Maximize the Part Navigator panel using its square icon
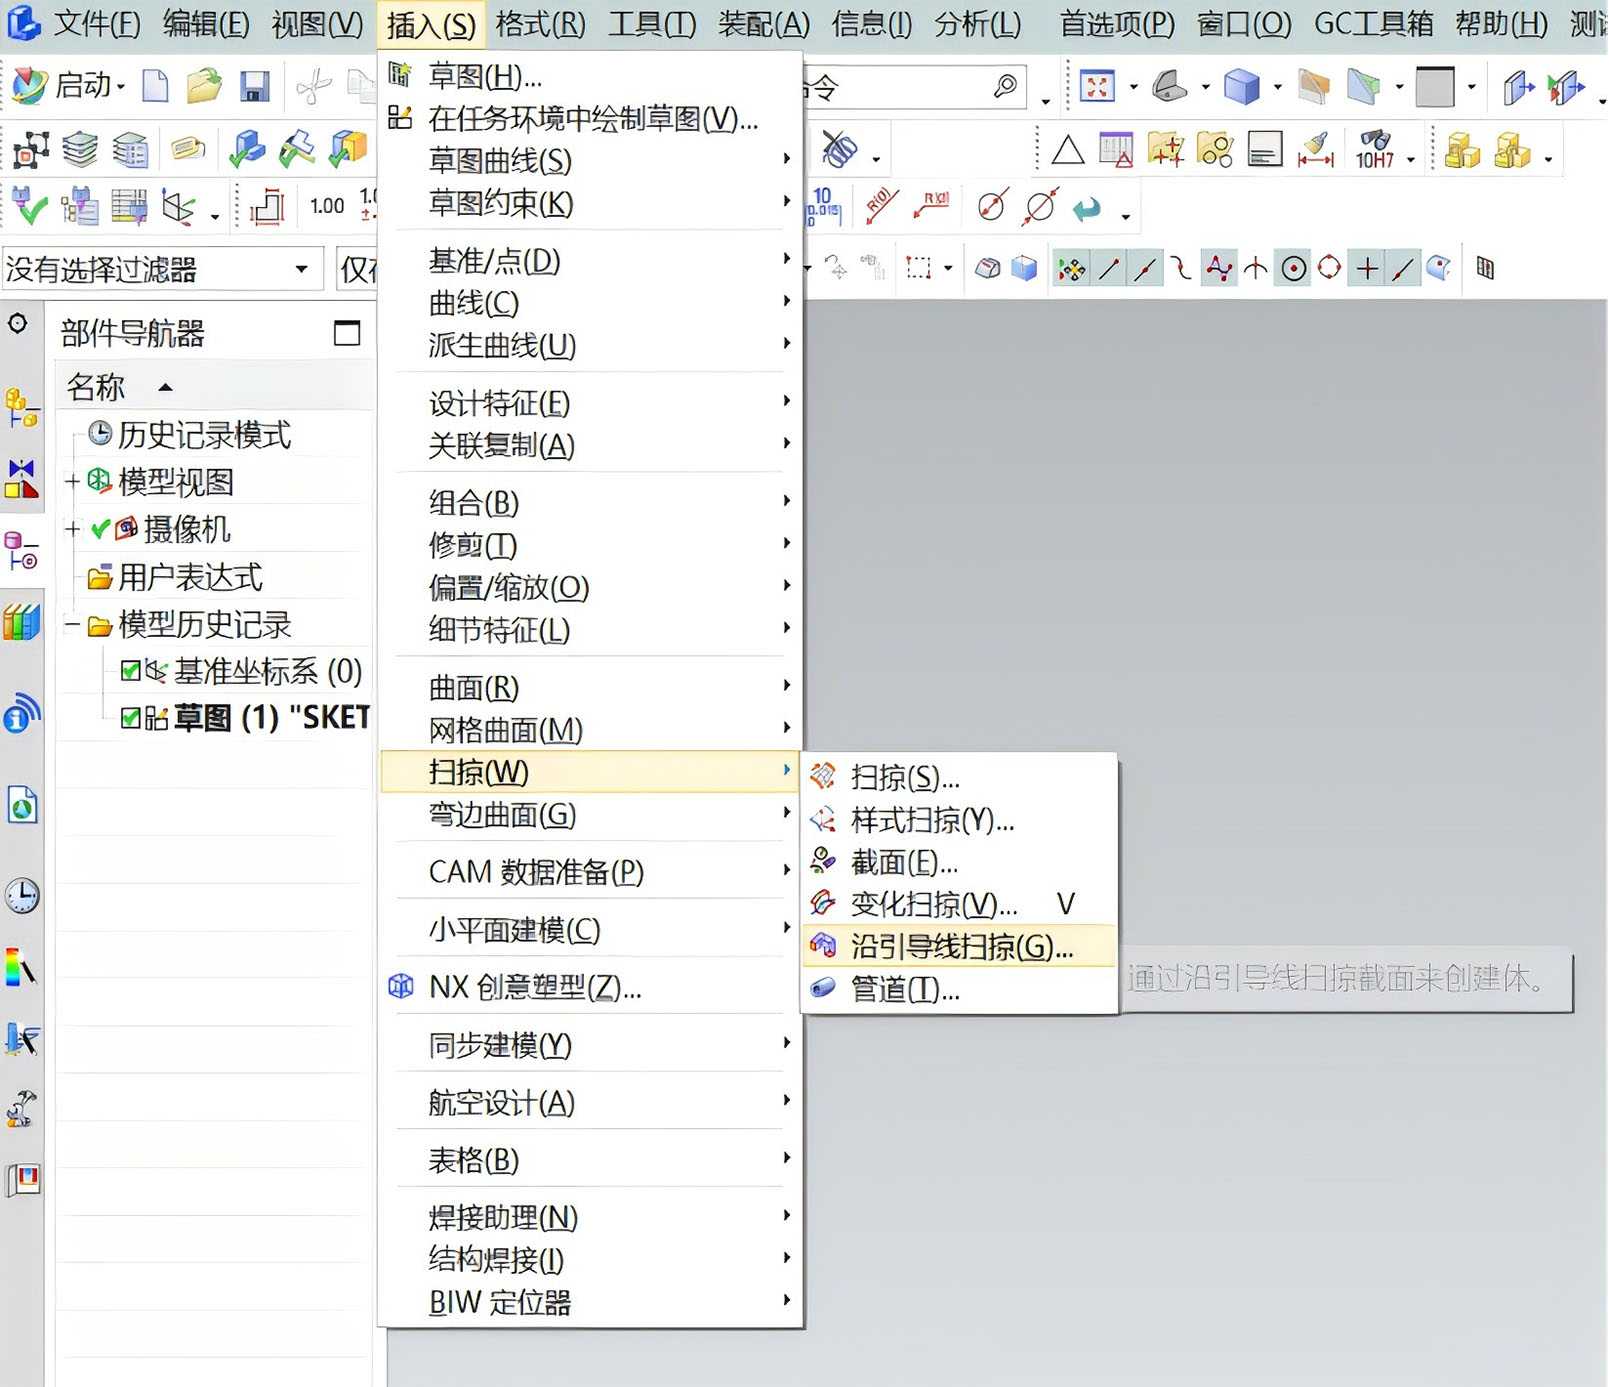1609x1387 pixels. point(346,333)
